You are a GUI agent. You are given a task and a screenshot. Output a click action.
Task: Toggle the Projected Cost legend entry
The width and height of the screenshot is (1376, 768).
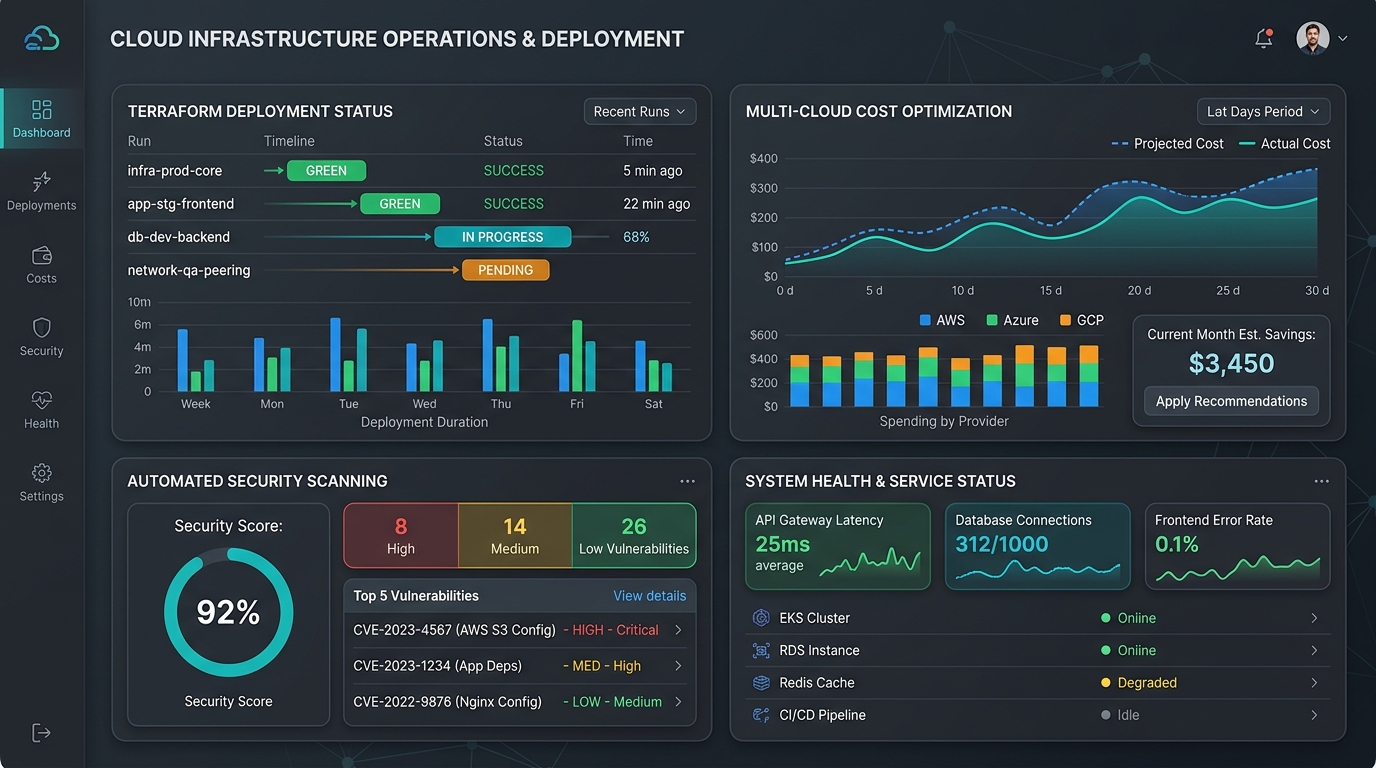click(x=1167, y=144)
